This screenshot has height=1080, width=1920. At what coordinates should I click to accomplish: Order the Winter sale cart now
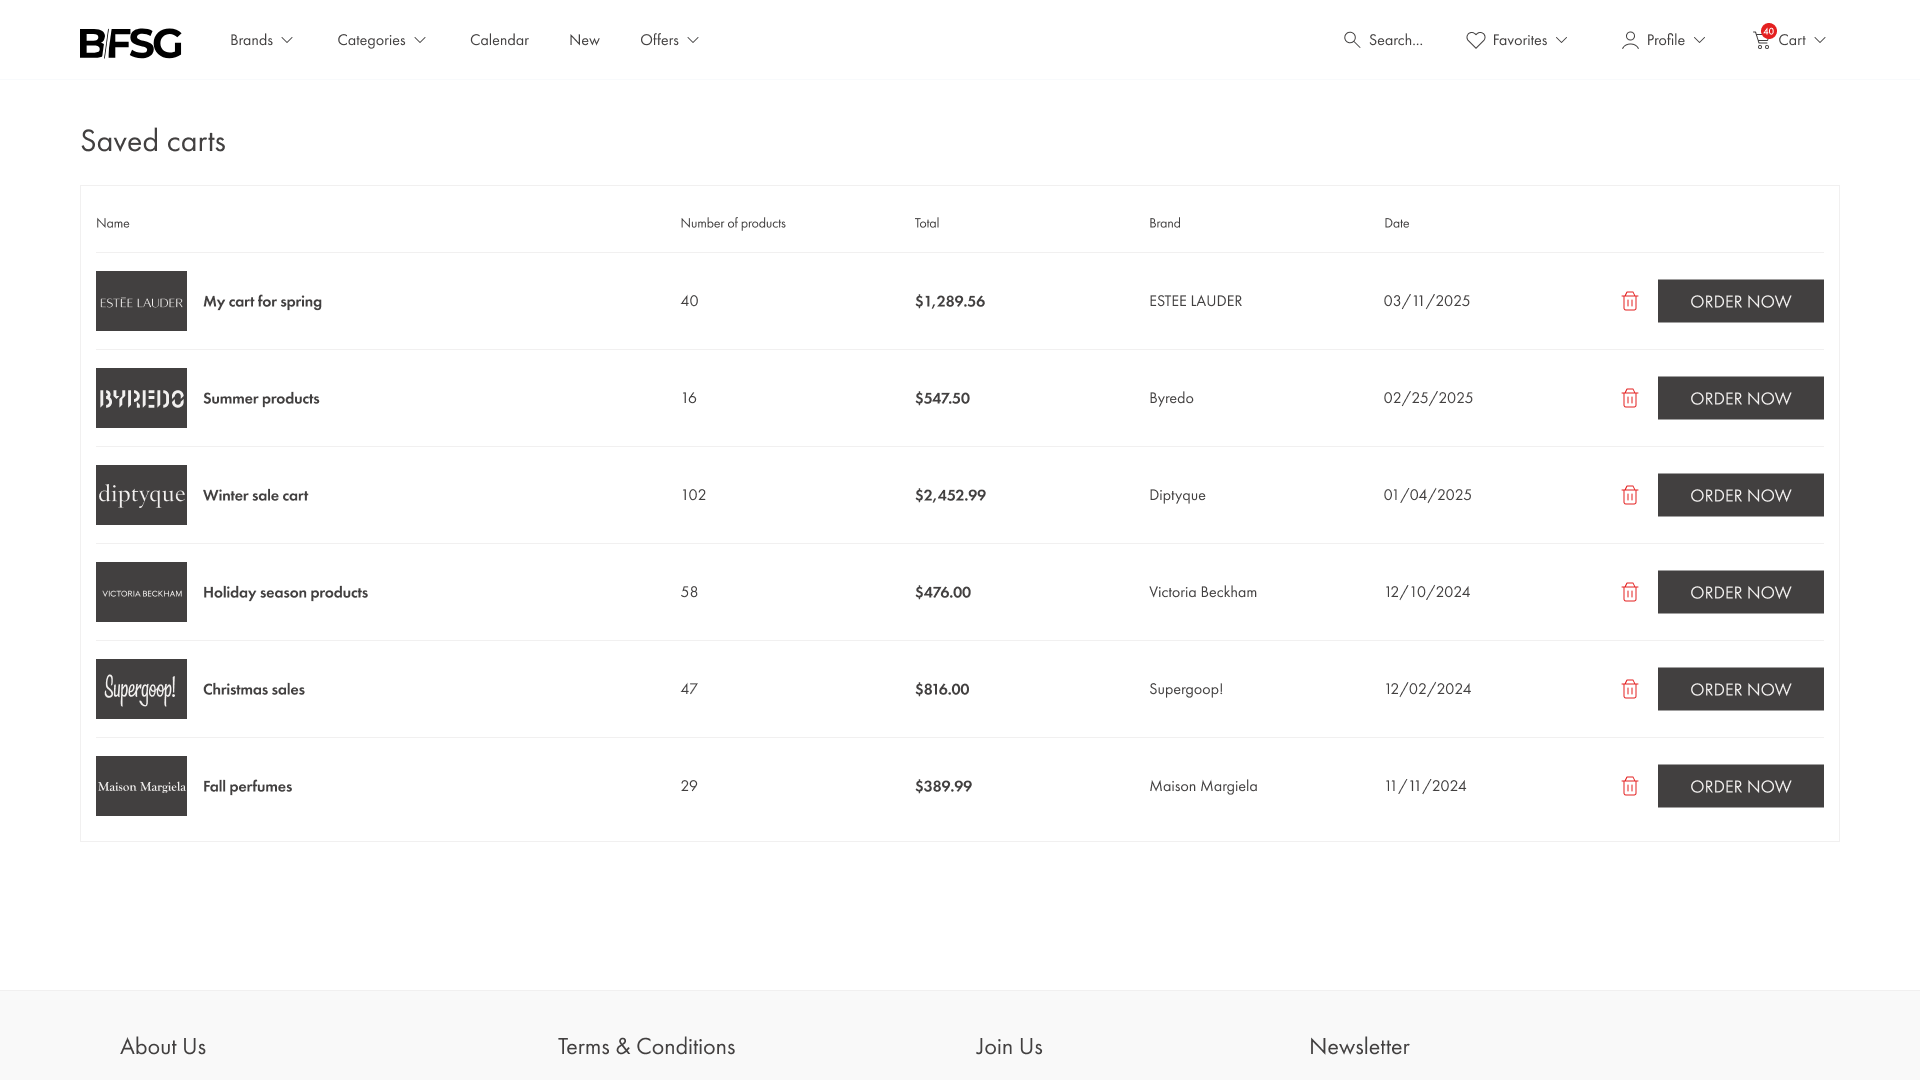pos(1740,495)
